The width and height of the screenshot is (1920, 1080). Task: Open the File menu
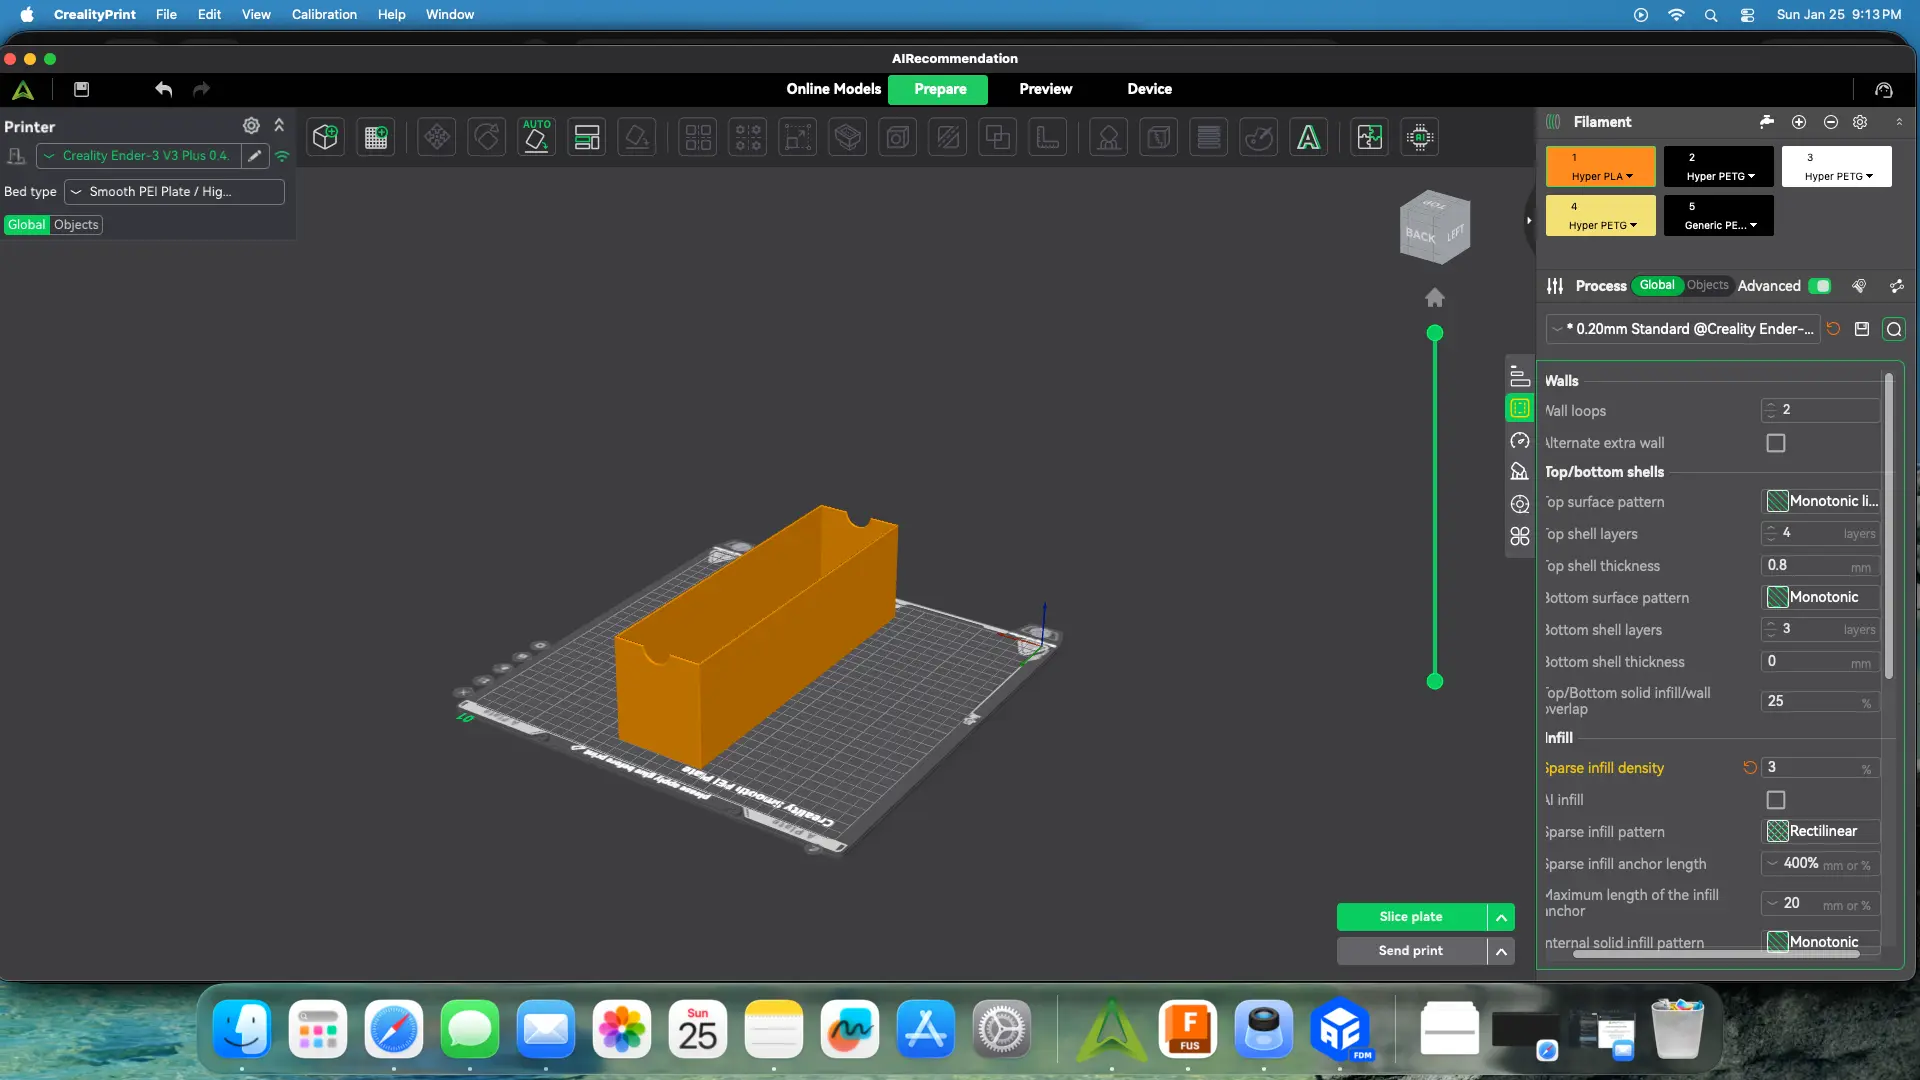pos(166,14)
